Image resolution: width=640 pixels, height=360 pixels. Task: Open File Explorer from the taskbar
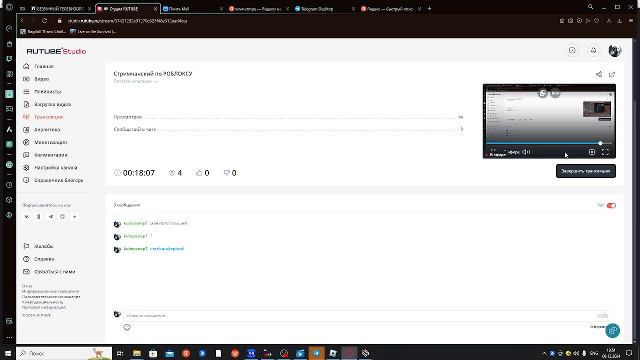(137, 353)
